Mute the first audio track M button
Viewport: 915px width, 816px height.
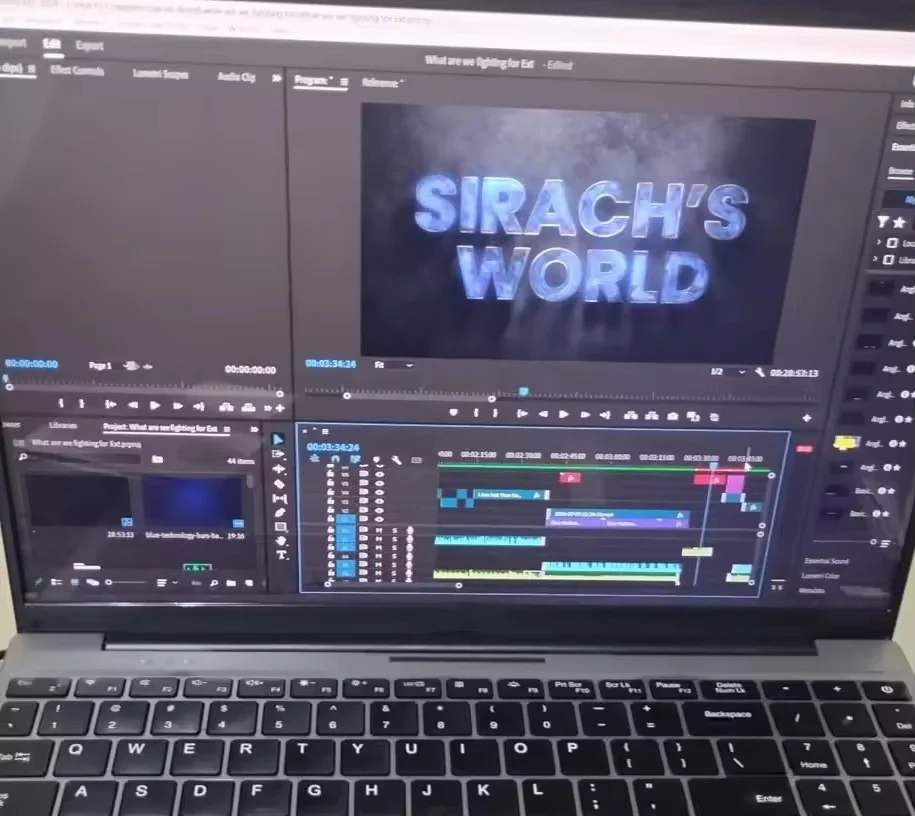coord(379,531)
